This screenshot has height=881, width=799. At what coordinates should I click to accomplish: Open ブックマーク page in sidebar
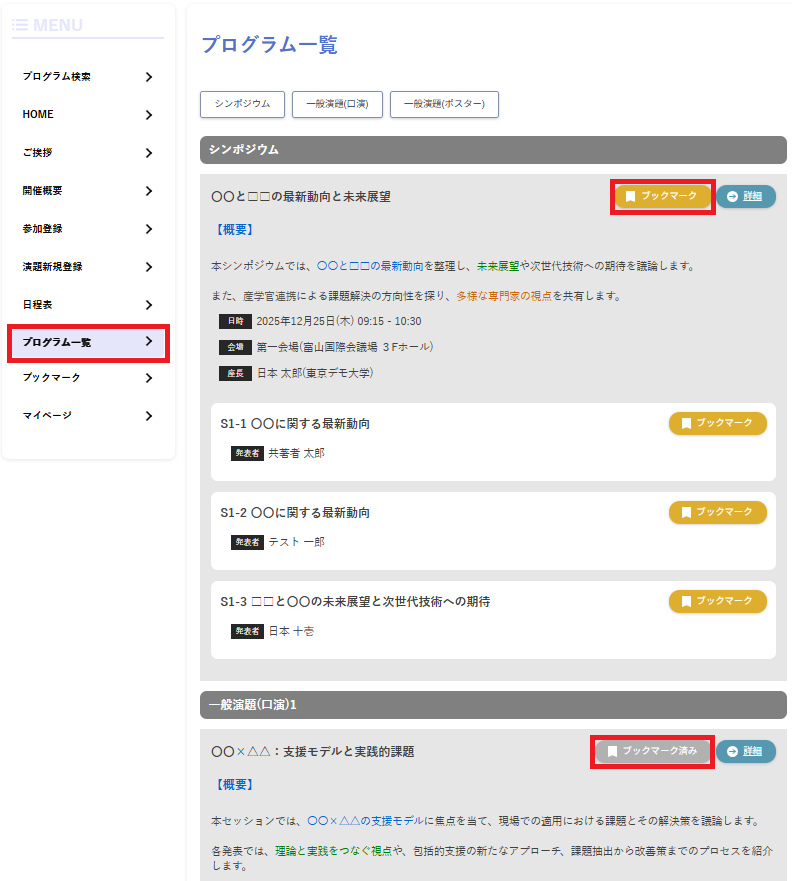tap(51, 378)
